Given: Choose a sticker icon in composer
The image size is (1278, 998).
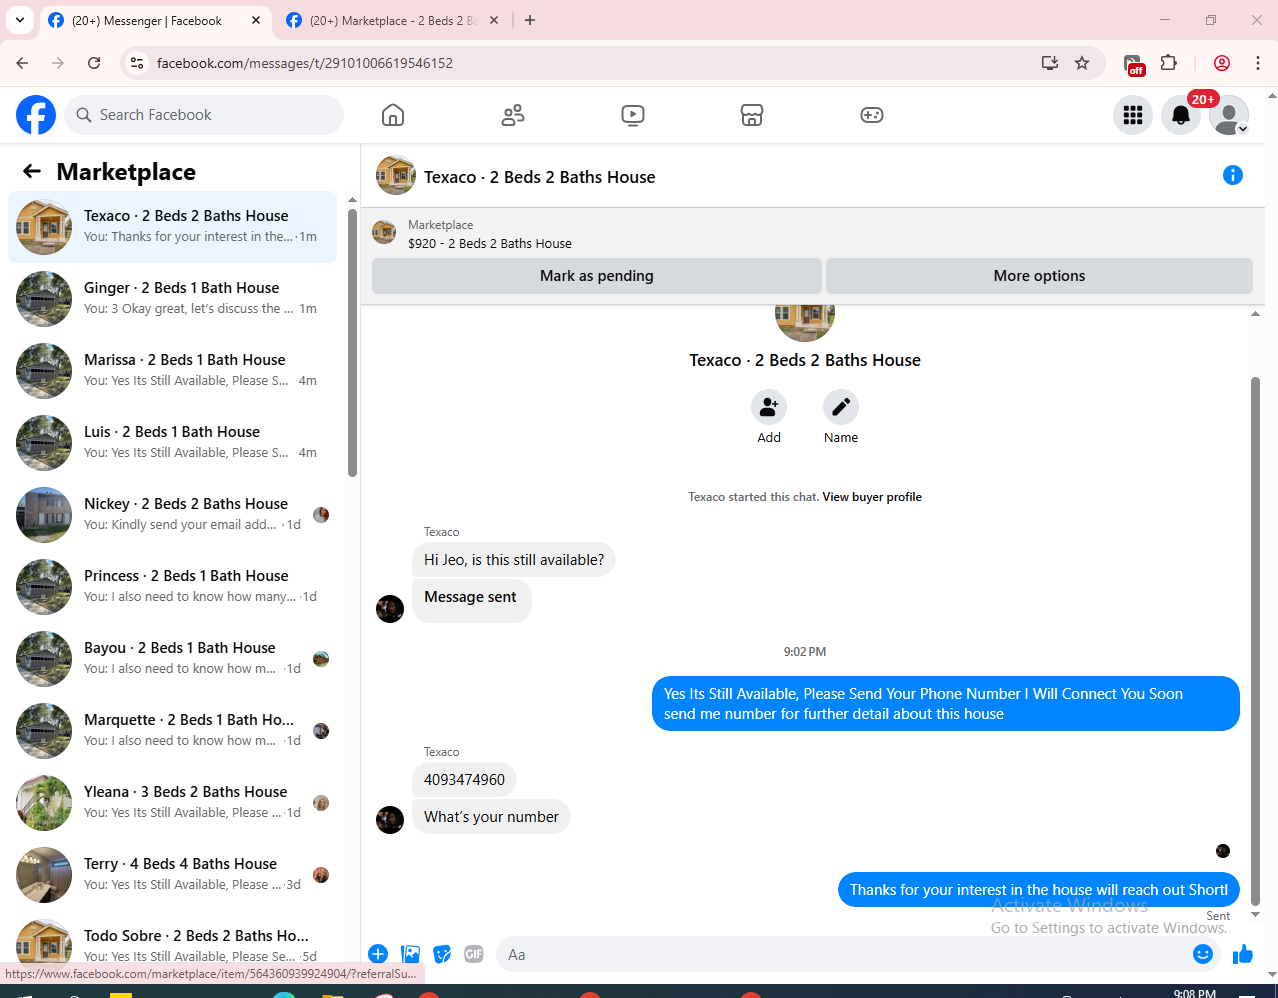Looking at the screenshot, I should click(x=442, y=954).
